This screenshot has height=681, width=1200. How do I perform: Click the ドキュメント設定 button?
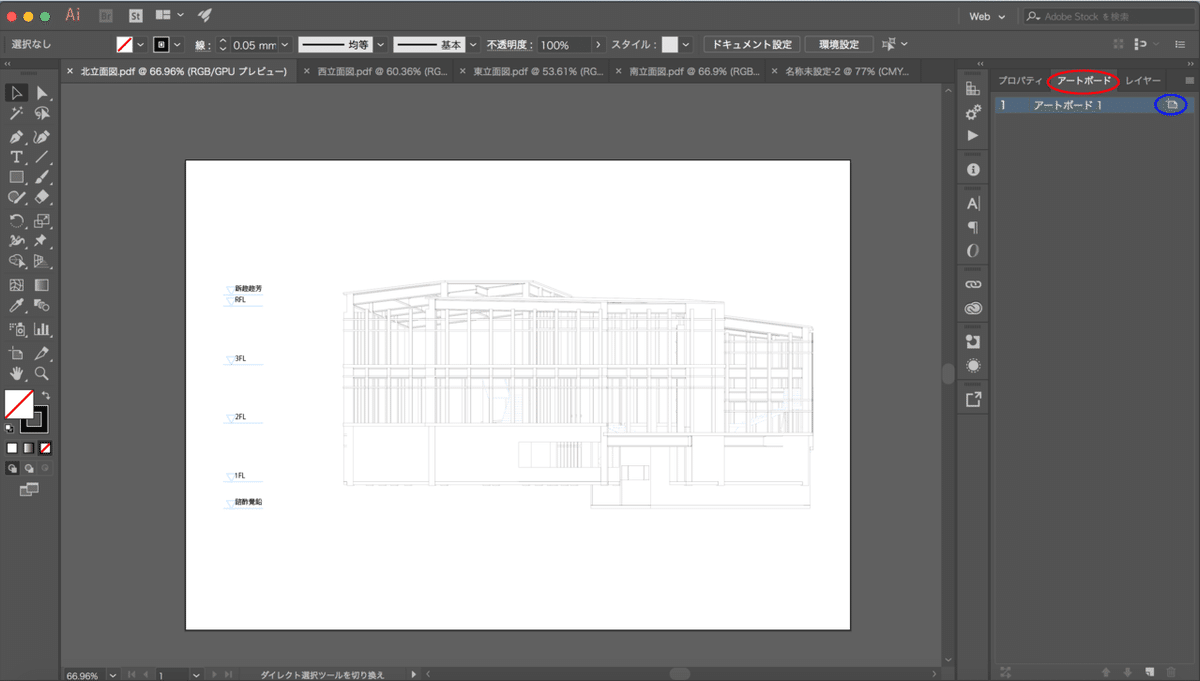click(x=751, y=45)
